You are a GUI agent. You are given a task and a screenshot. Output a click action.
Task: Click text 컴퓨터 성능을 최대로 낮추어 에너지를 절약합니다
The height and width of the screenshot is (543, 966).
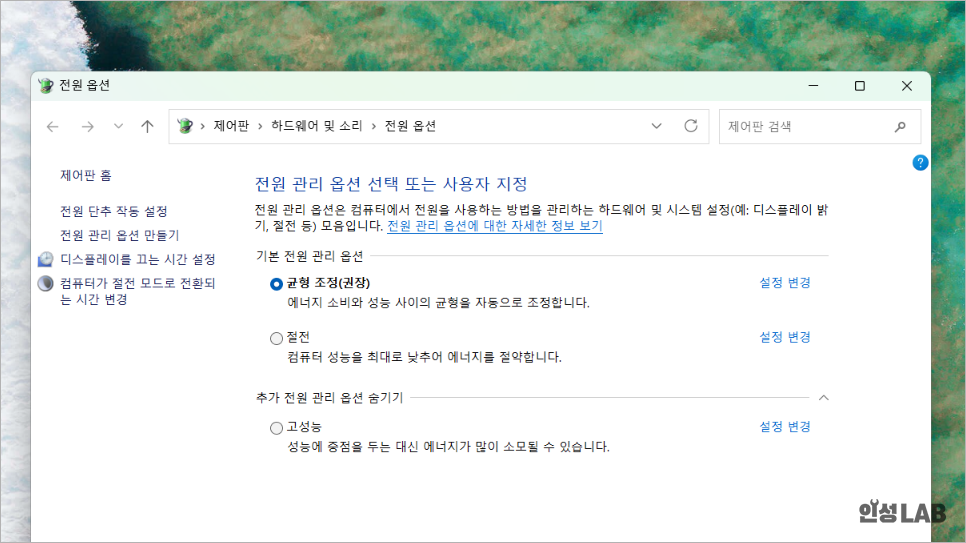(x=424, y=357)
